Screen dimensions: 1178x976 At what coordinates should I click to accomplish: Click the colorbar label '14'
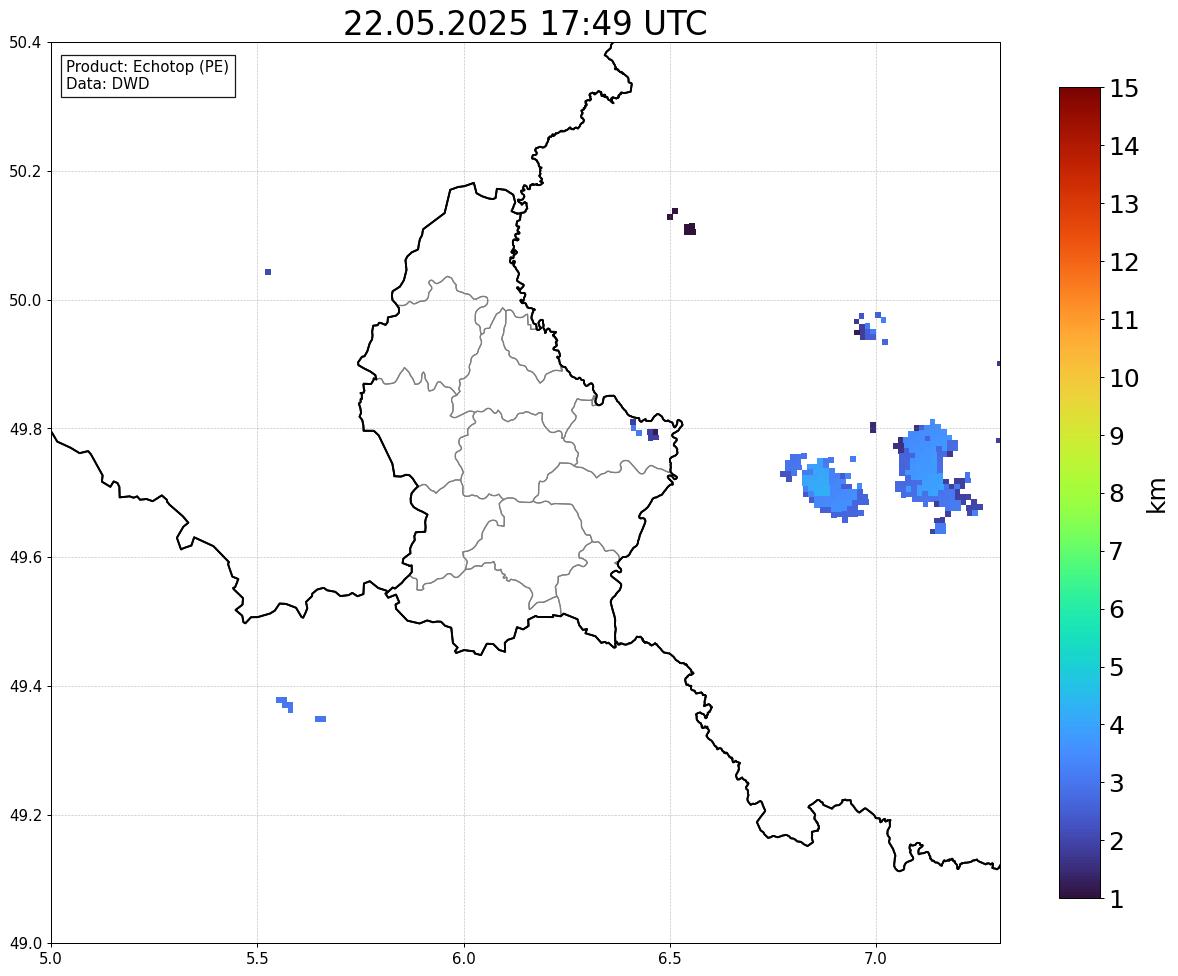tap(1124, 147)
